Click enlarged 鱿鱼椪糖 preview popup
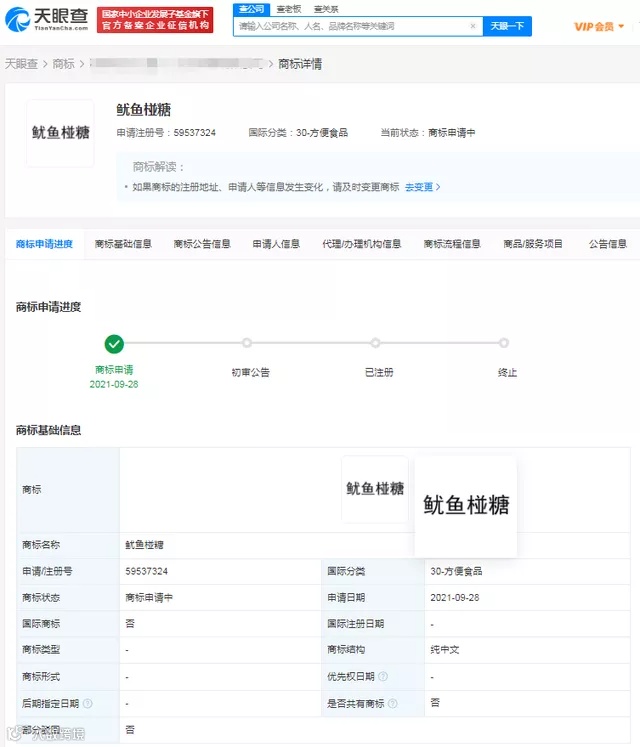This screenshot has height=747, width=640. point(466,506)
